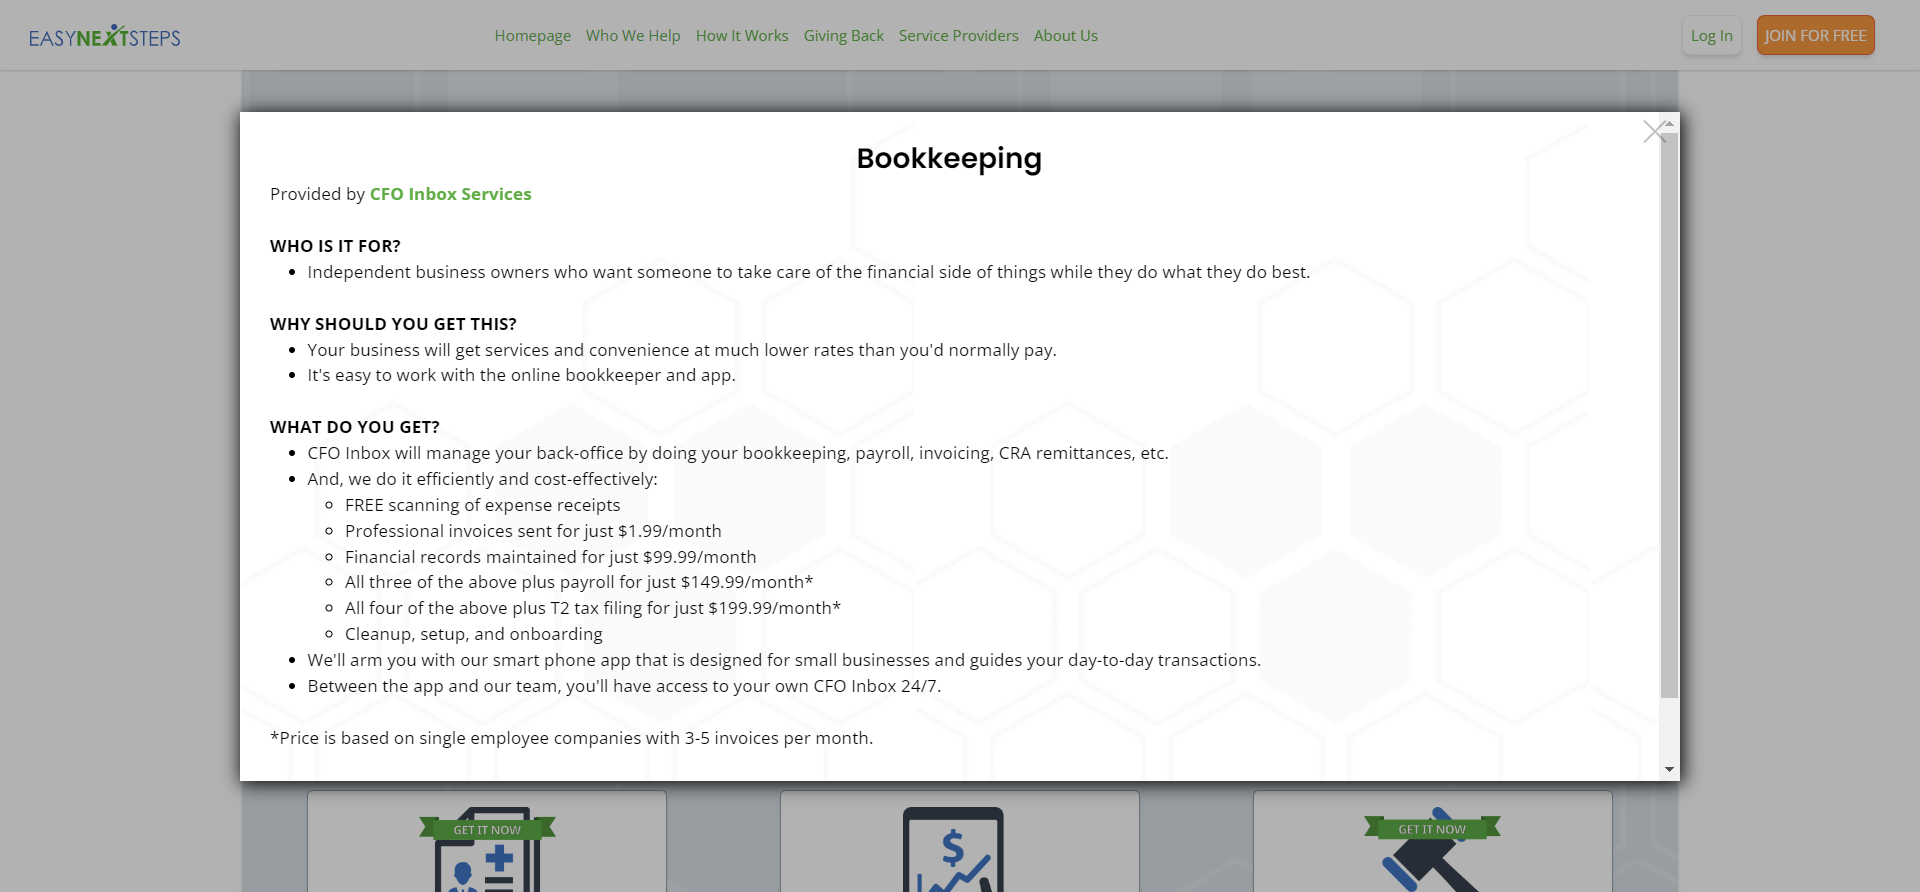Close the Bookkeeping dialog
1920x892 pixels.
pyautogui.click(x=1654, y=131)
